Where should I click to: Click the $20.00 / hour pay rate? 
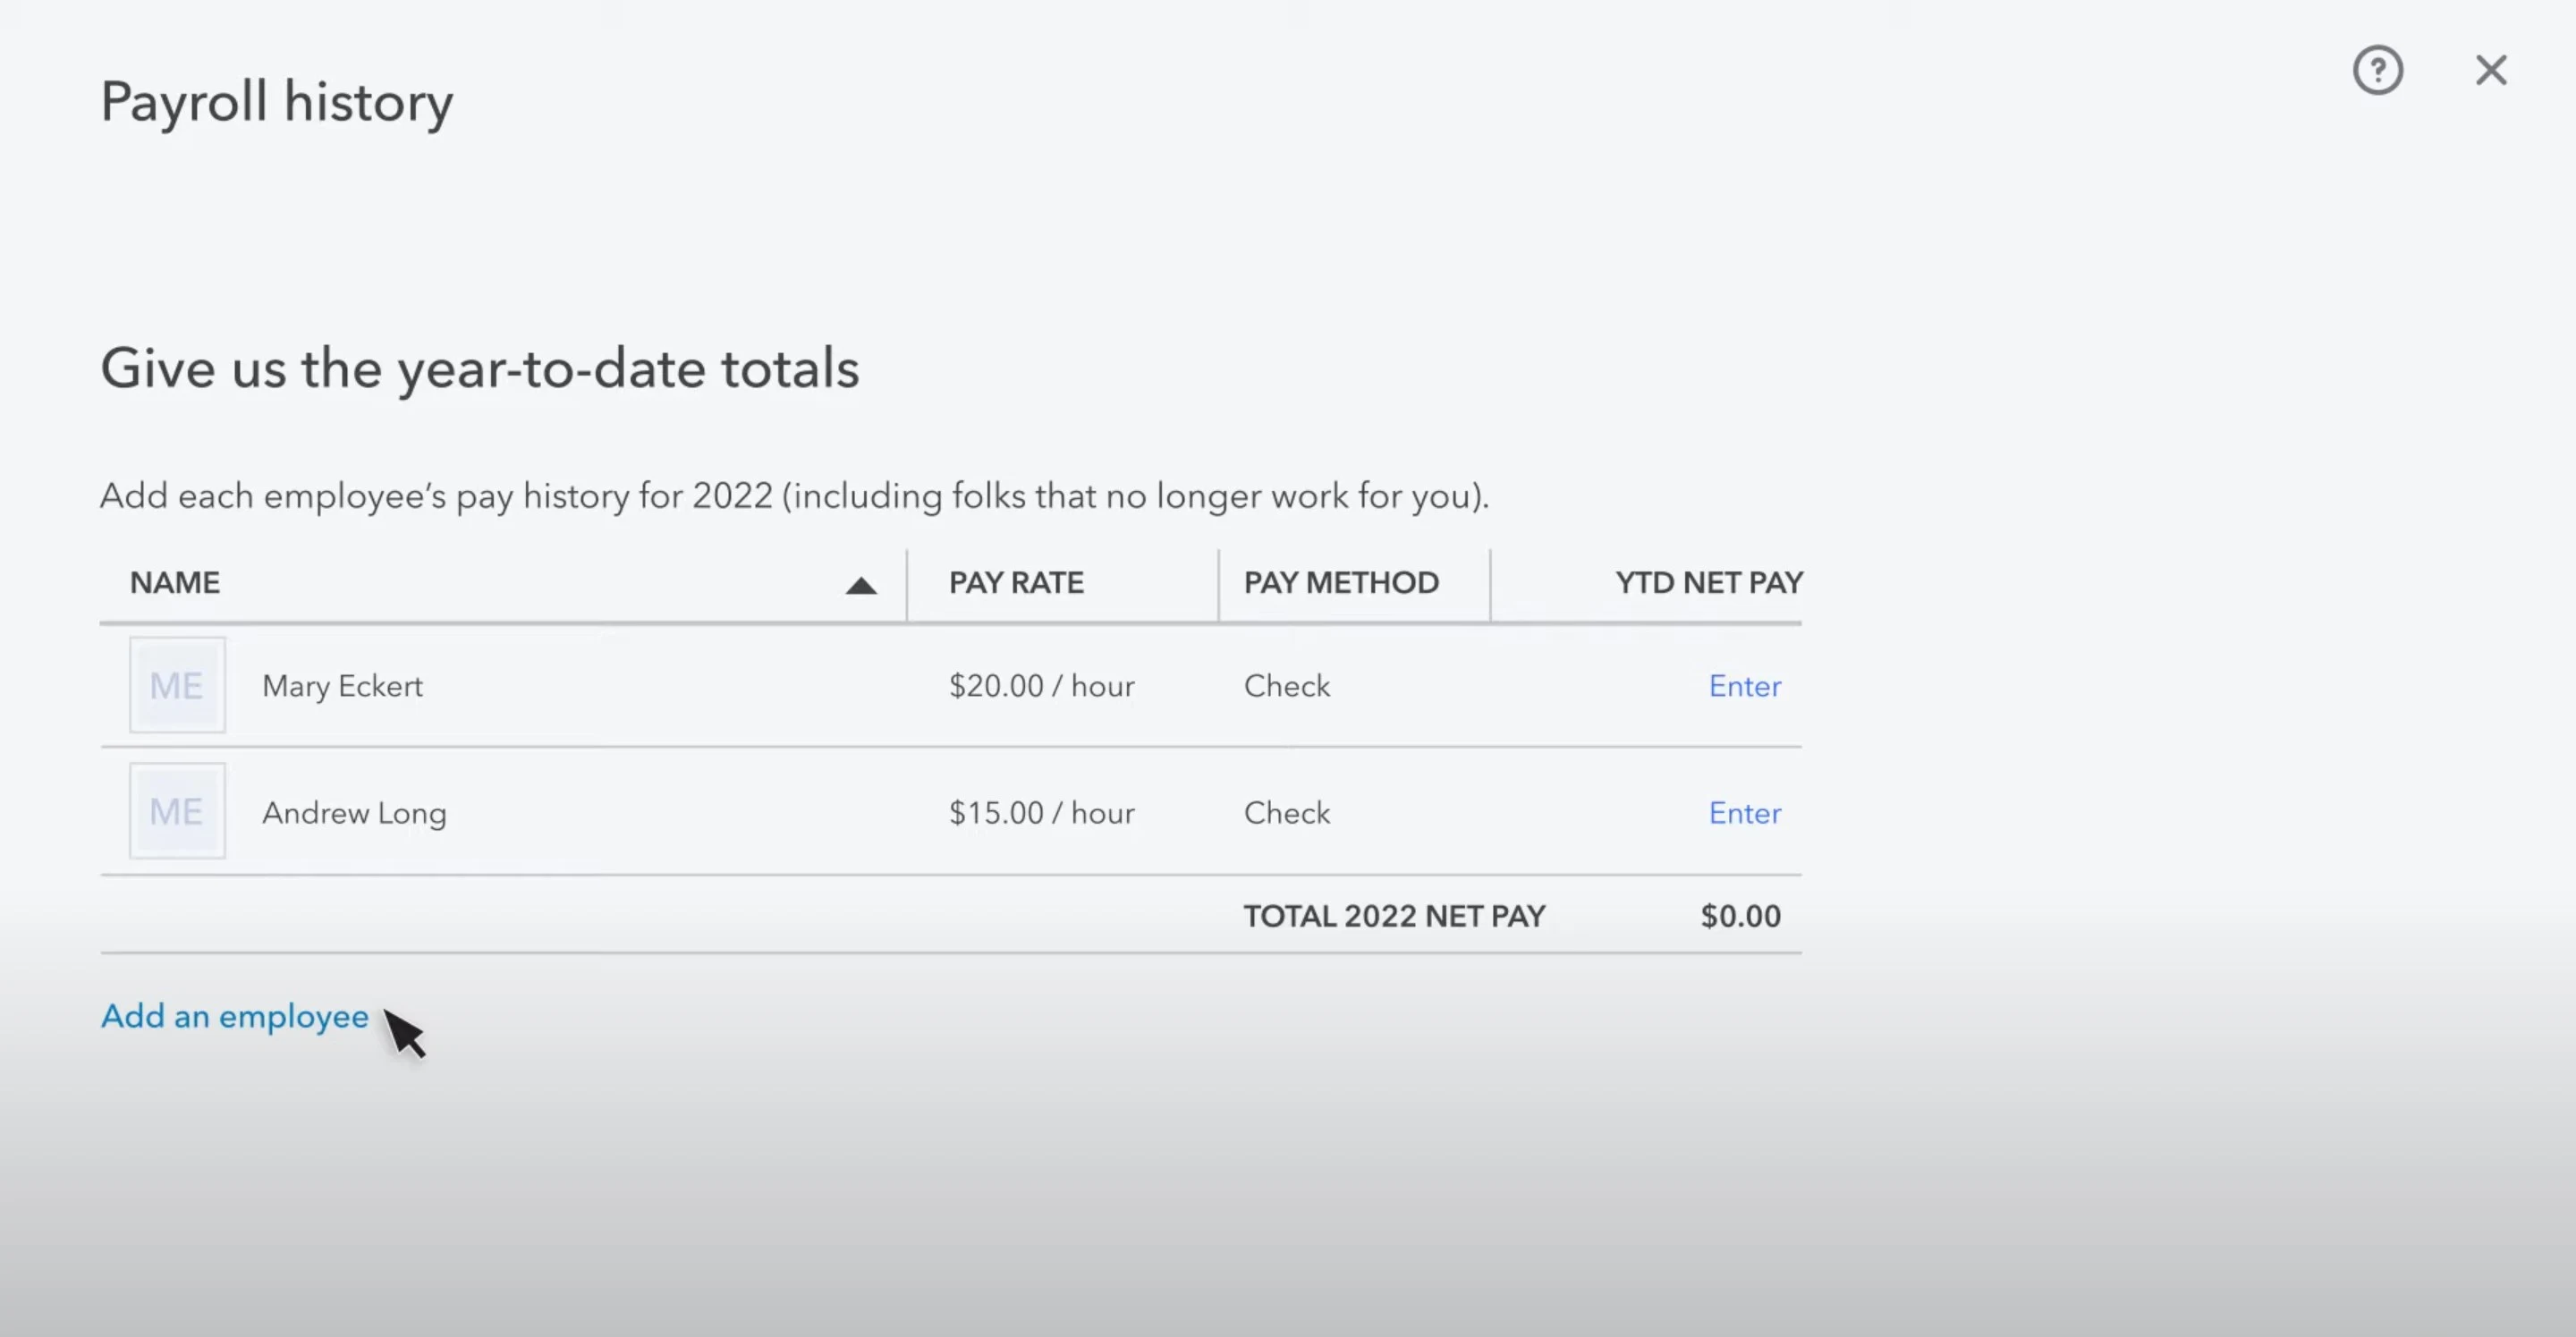click(x=1042, y=686)
